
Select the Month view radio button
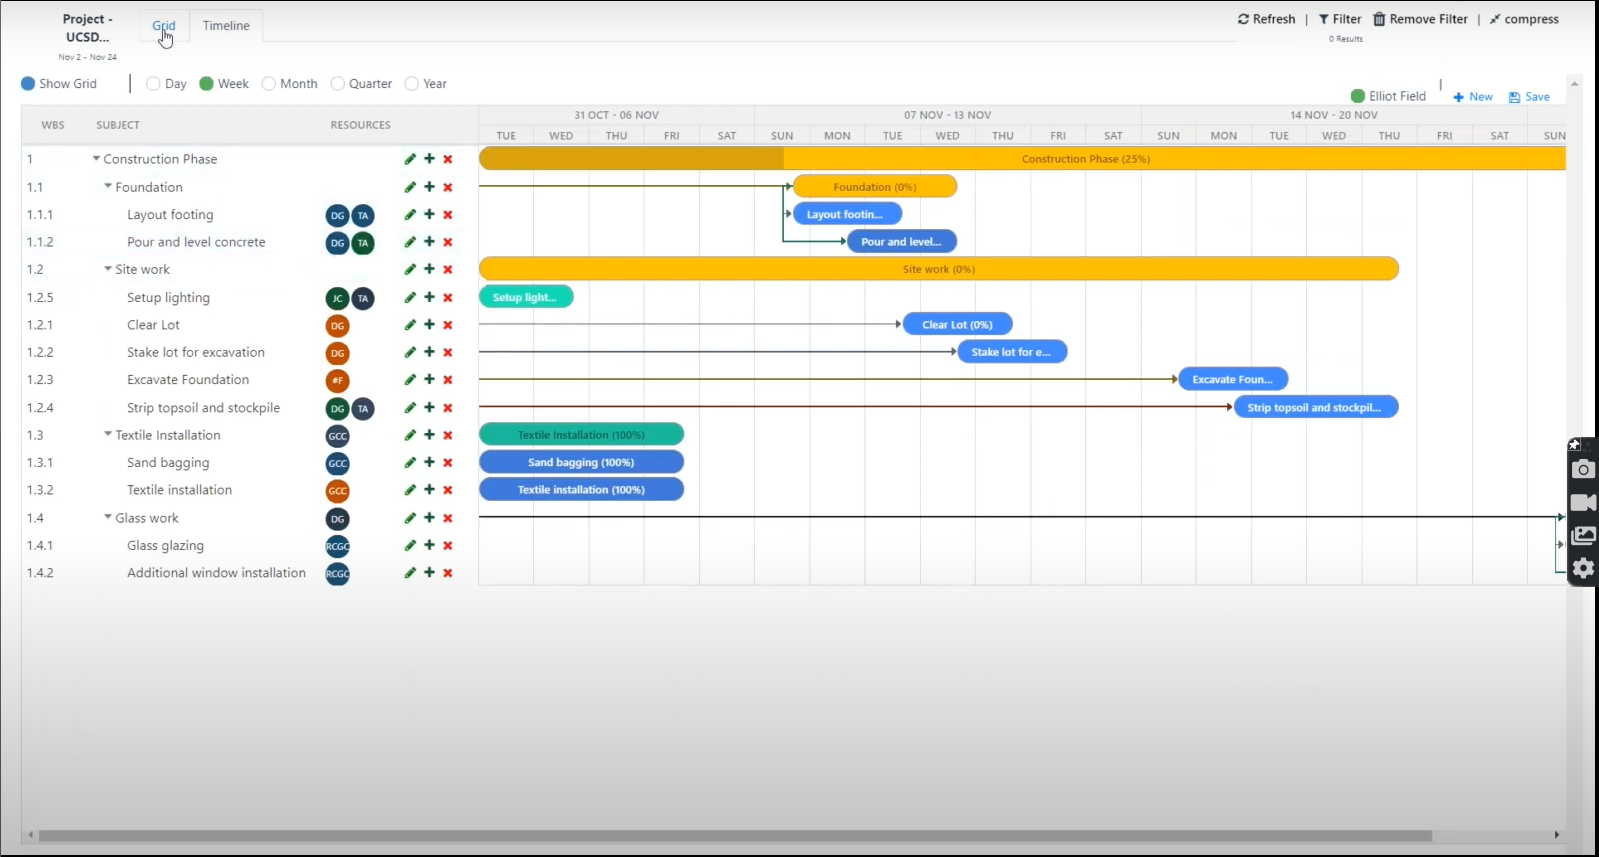269,84
